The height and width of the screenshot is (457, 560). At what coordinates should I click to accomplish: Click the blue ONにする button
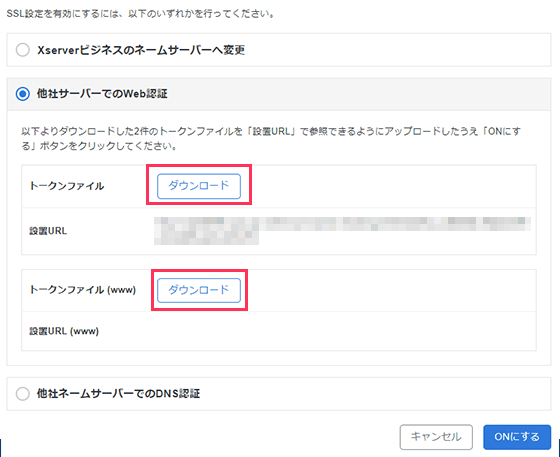(x=517, y=437)
